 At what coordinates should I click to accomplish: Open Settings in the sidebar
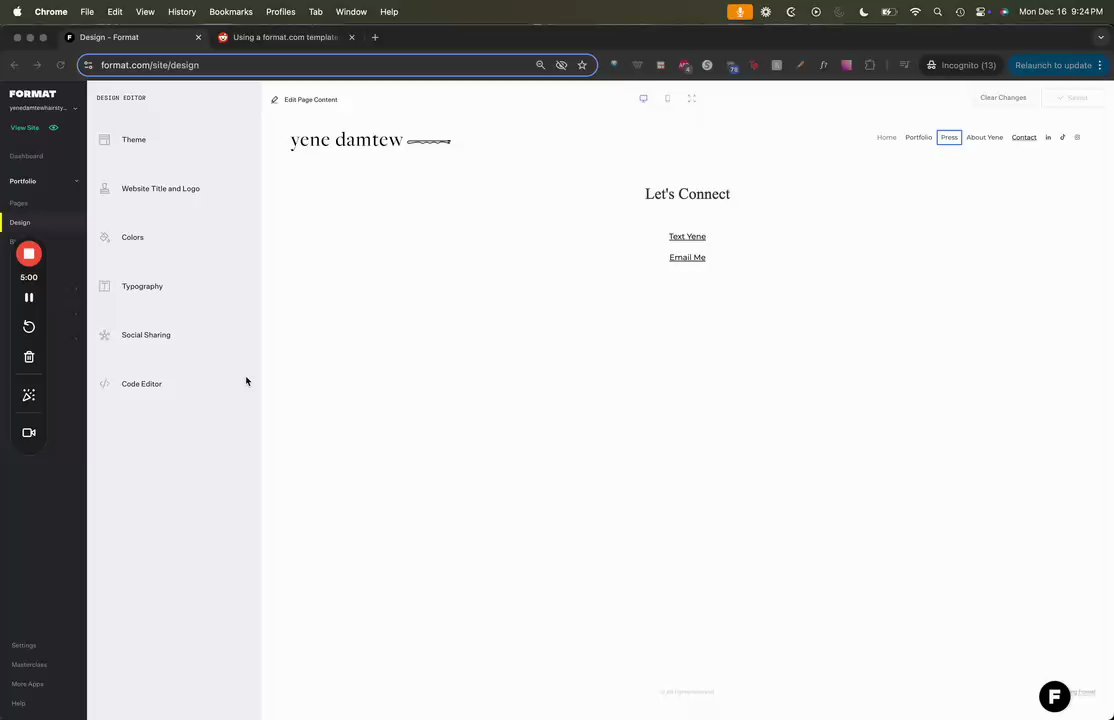pos(23,645)
